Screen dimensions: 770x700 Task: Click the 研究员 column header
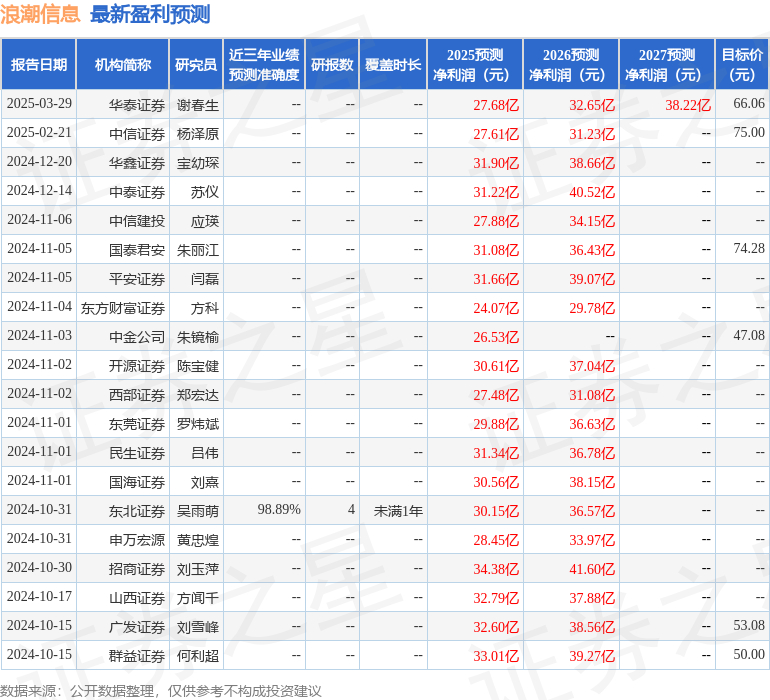pos(196,65)
